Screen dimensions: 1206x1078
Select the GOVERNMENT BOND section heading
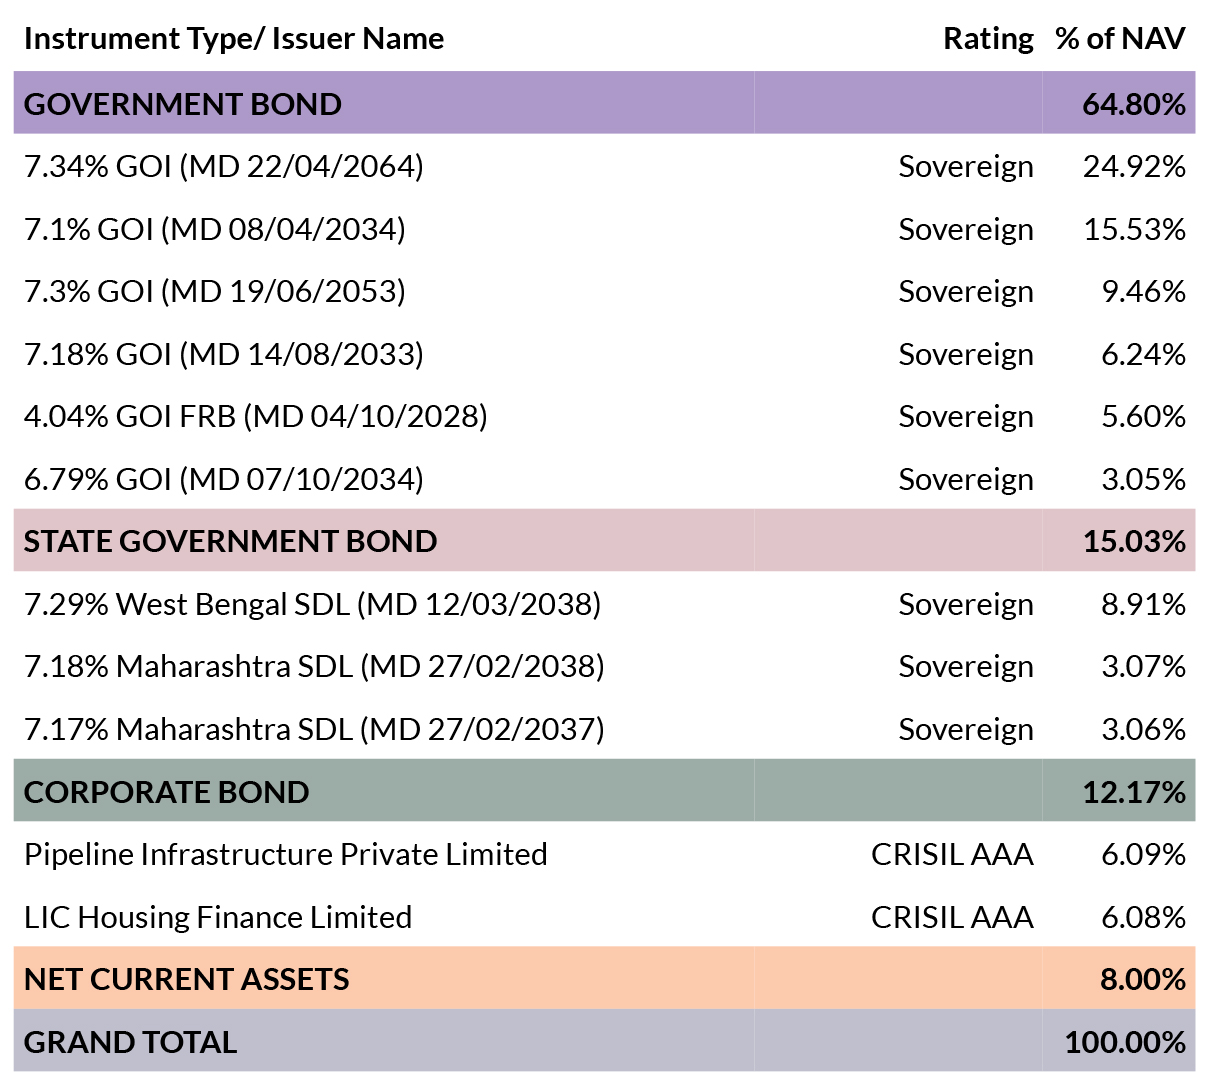click(183, 104)
